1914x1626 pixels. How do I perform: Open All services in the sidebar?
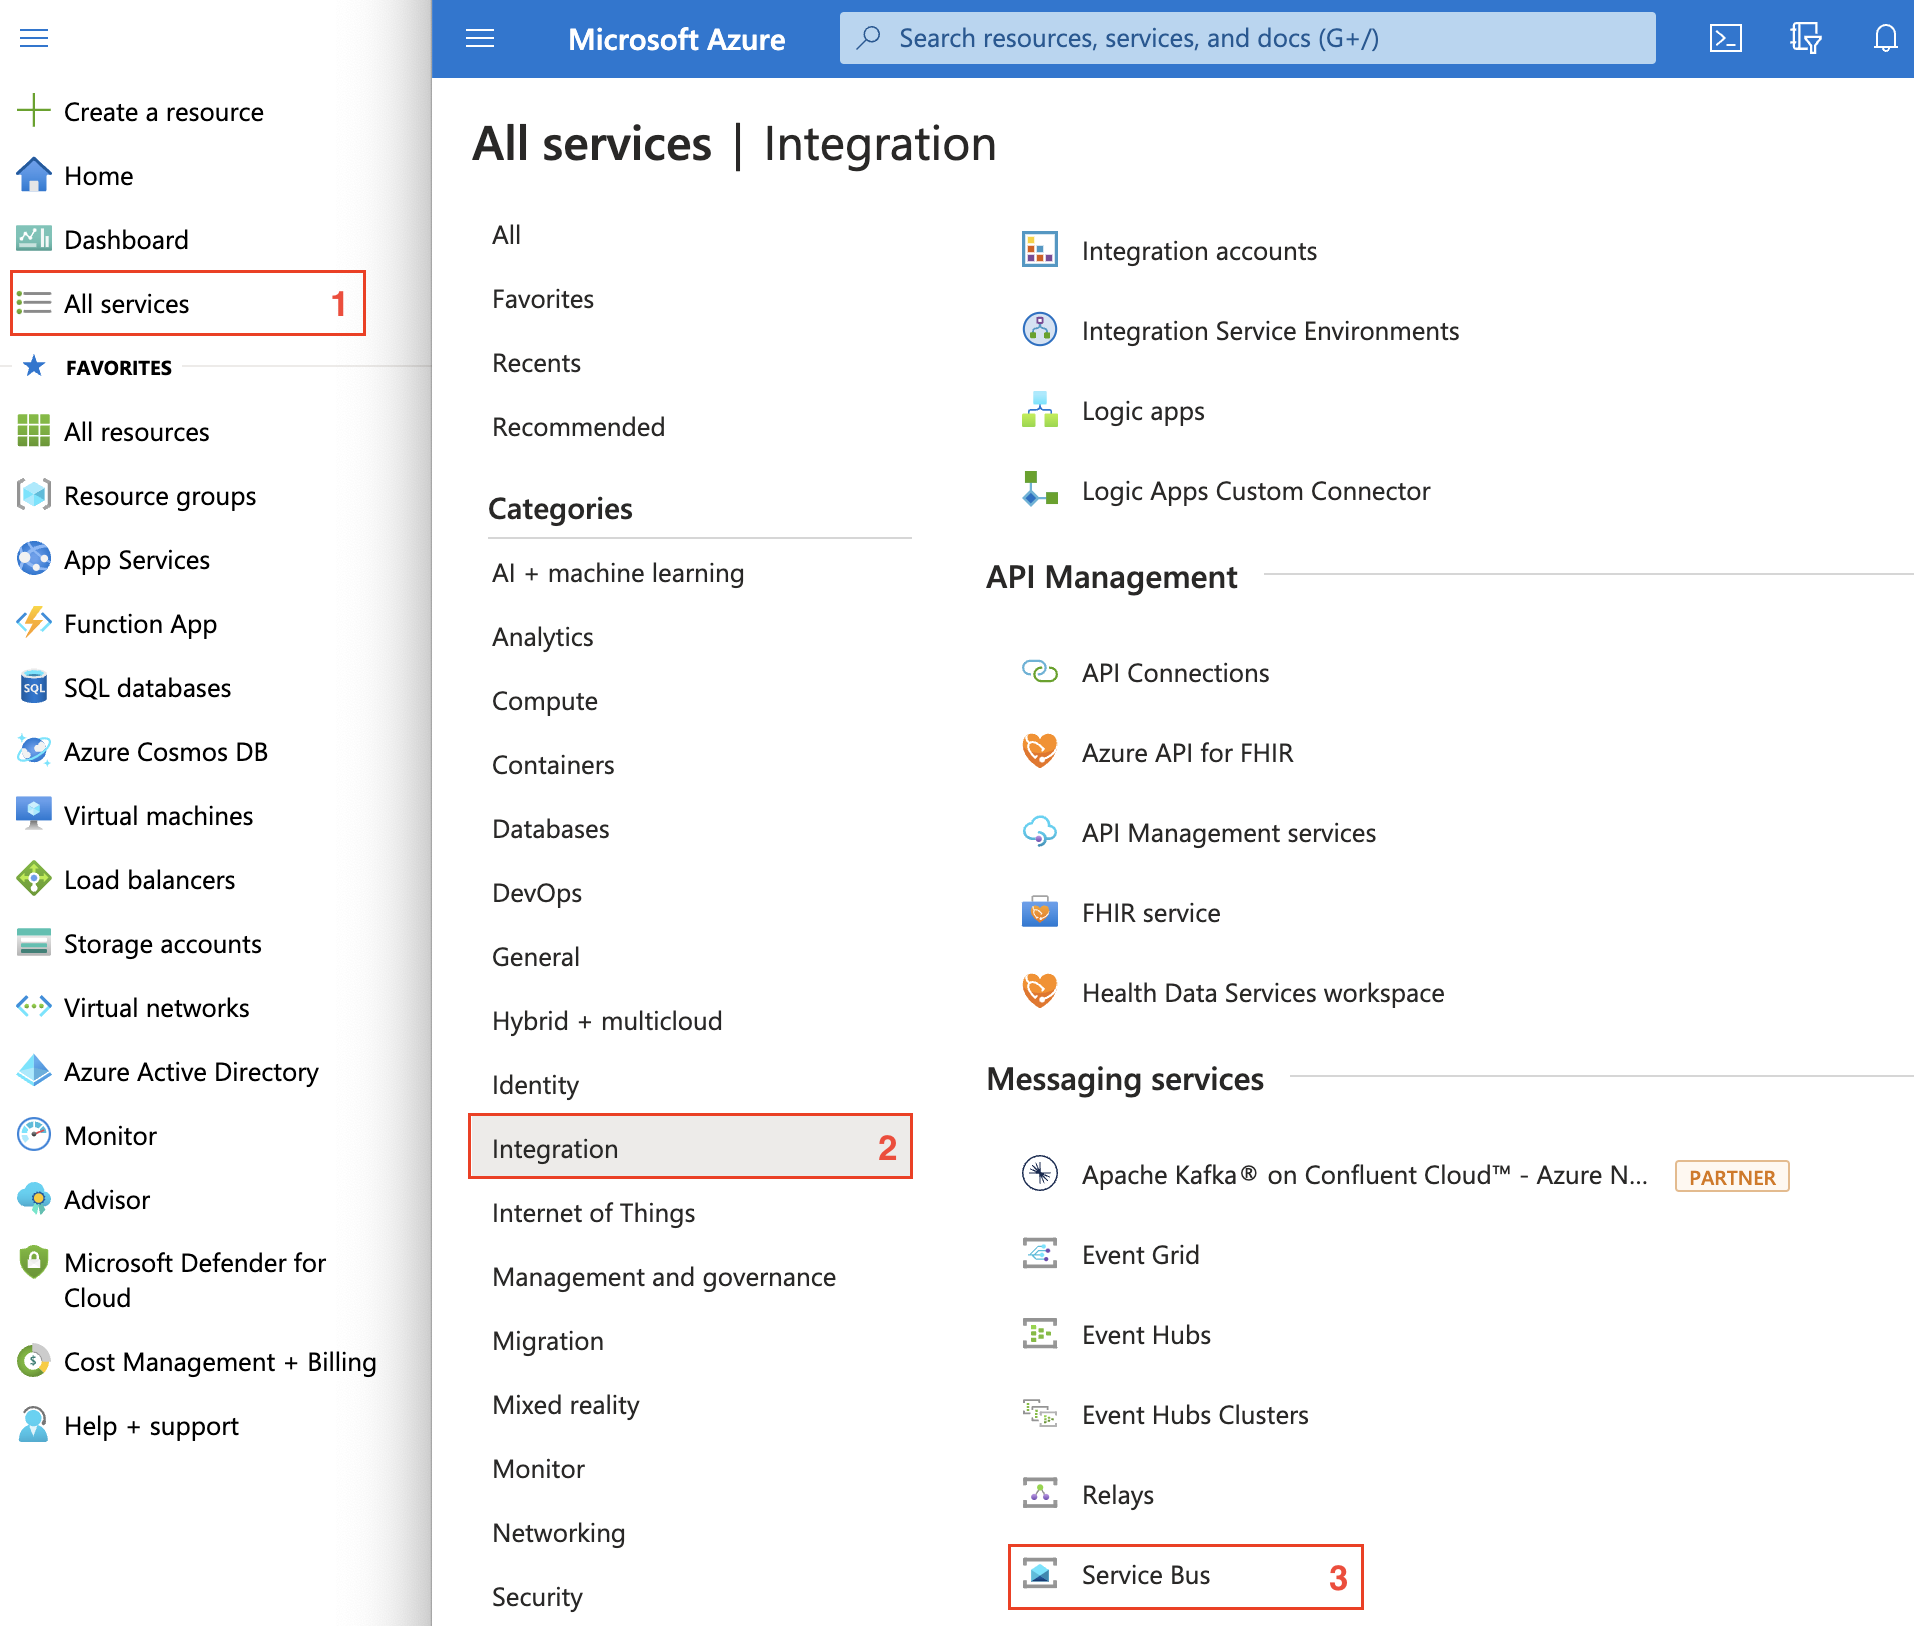tap(187, 303)
